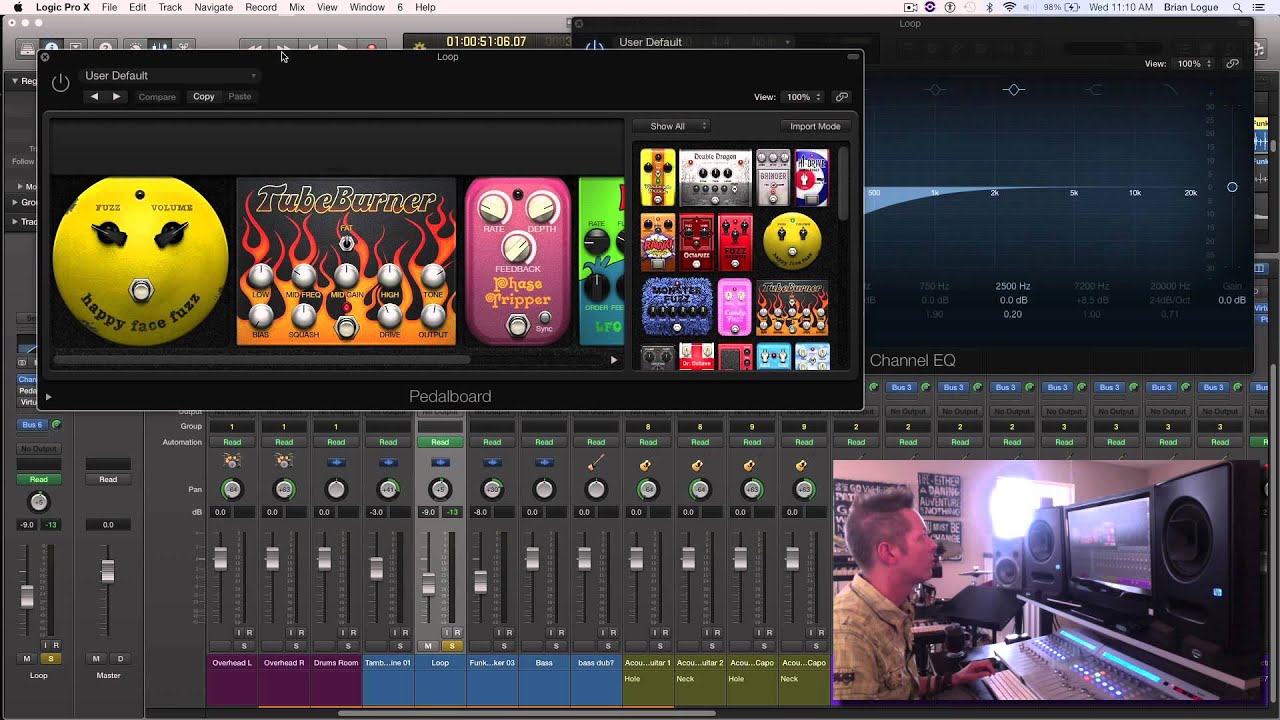Open Notification Center from the menu bar
Screen dimensions: 1280x720
[x=1261, y=7]
